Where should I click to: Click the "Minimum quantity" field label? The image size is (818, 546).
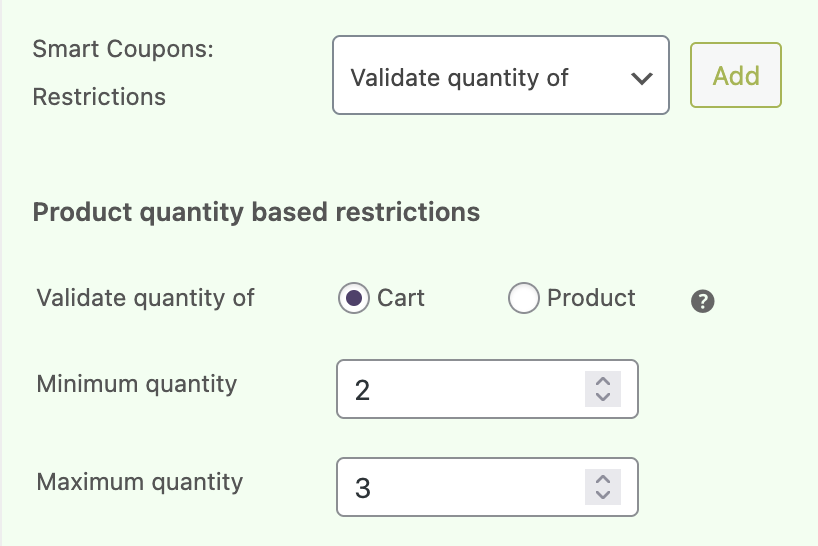pyautogui.click(x=137, y=383)
